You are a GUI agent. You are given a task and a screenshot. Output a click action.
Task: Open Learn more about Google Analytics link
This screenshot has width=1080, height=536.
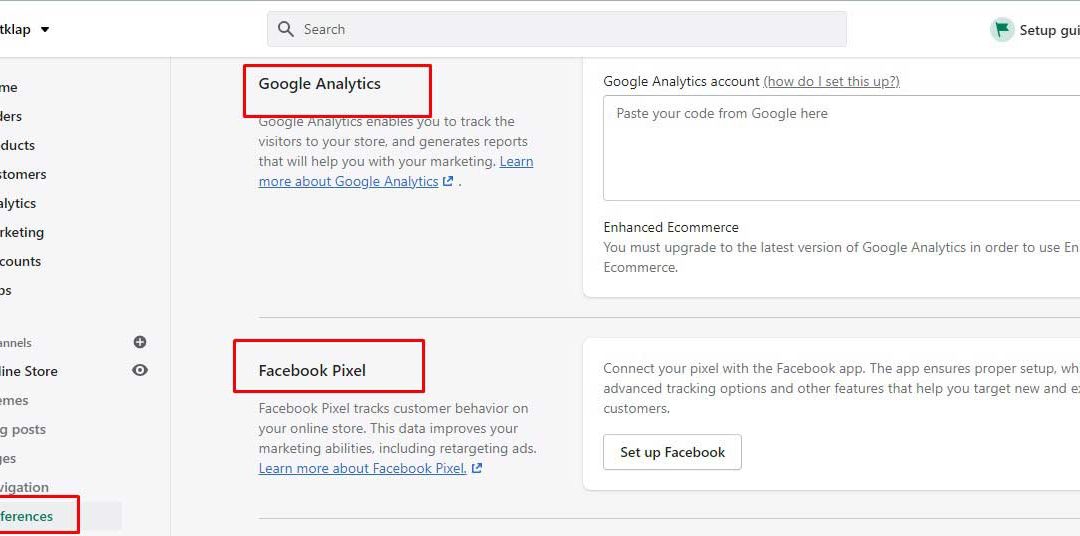coord(348,181)
